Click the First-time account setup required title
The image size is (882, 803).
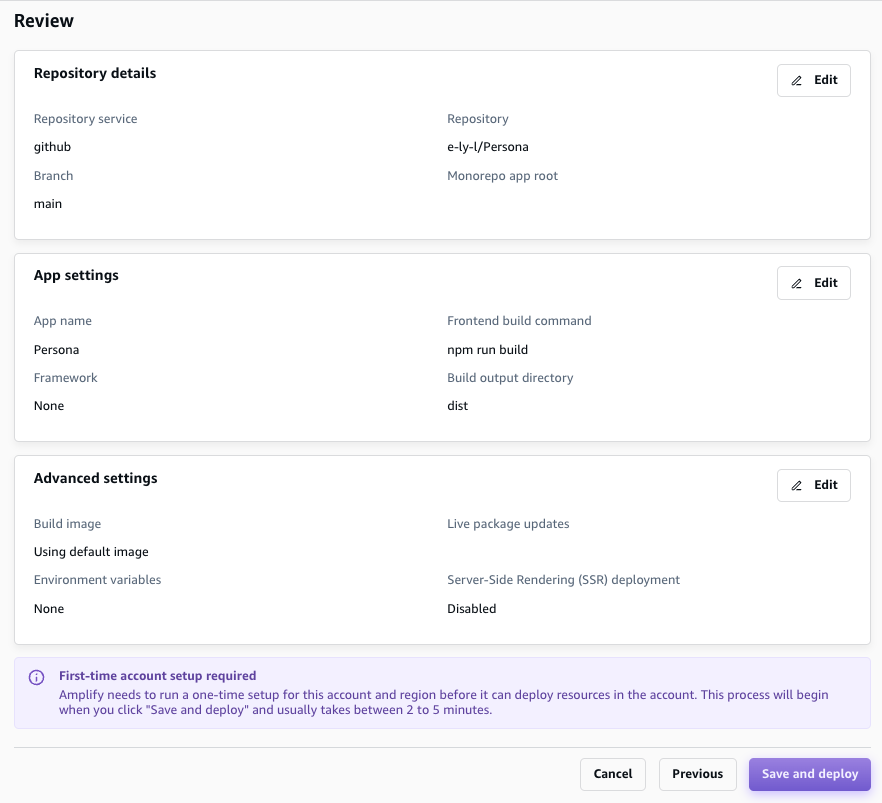click(157, 676)
